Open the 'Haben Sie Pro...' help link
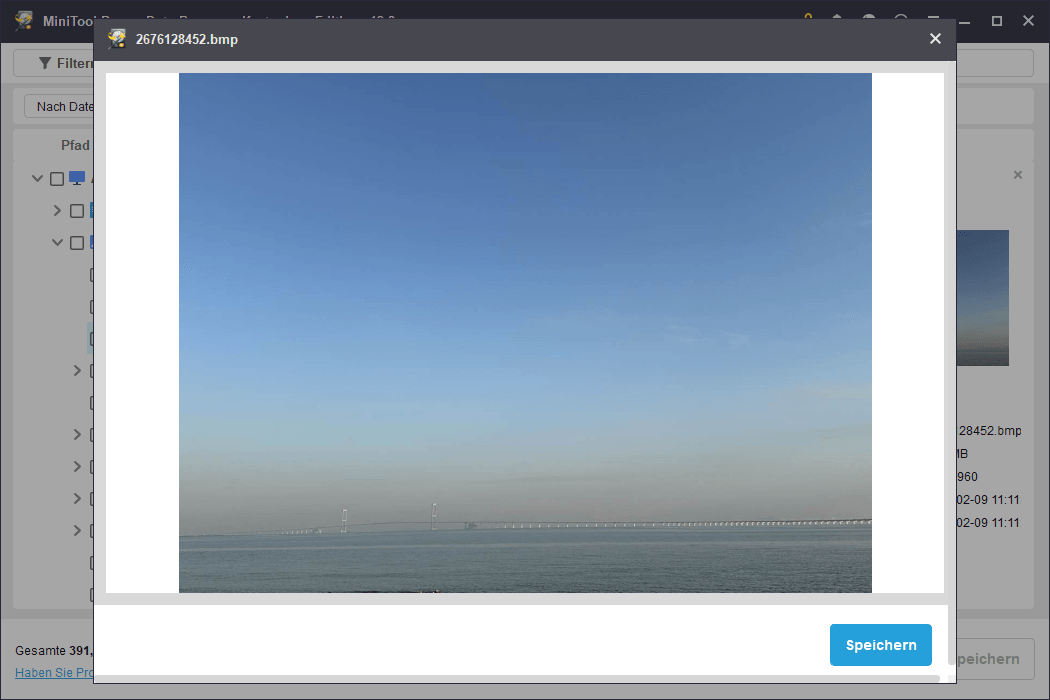Image resolution: width=1050 pixels, height=700 pixels. (x=54, y=673)
